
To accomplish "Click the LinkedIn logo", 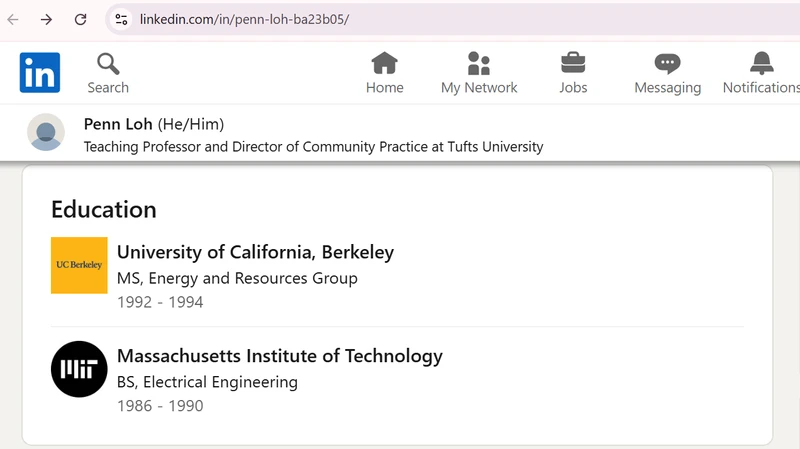I will (x=40, y=72).
